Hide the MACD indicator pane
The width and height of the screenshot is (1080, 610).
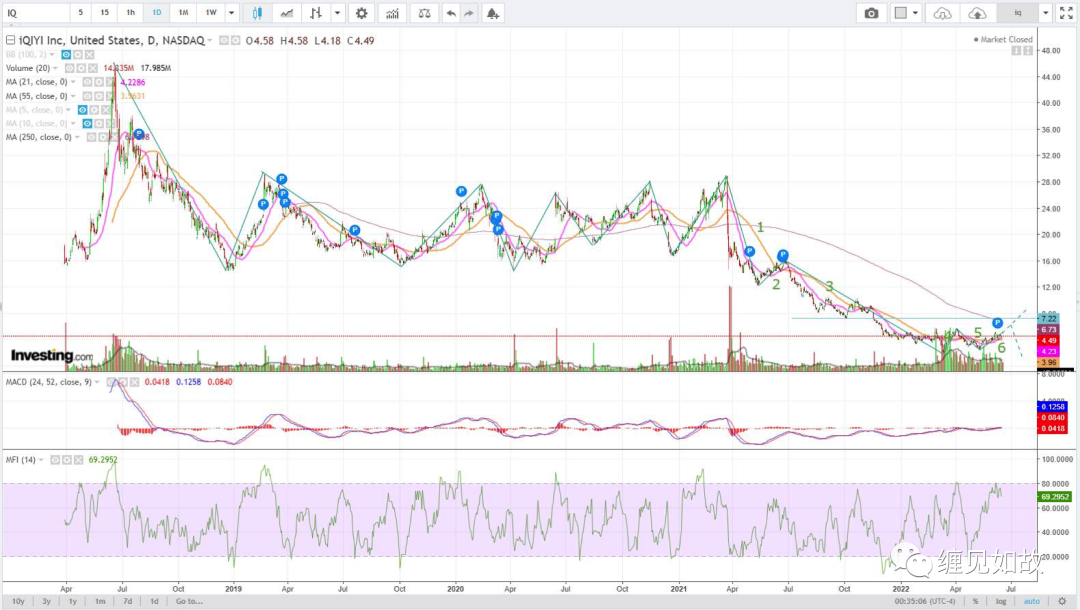click(111, 382)
